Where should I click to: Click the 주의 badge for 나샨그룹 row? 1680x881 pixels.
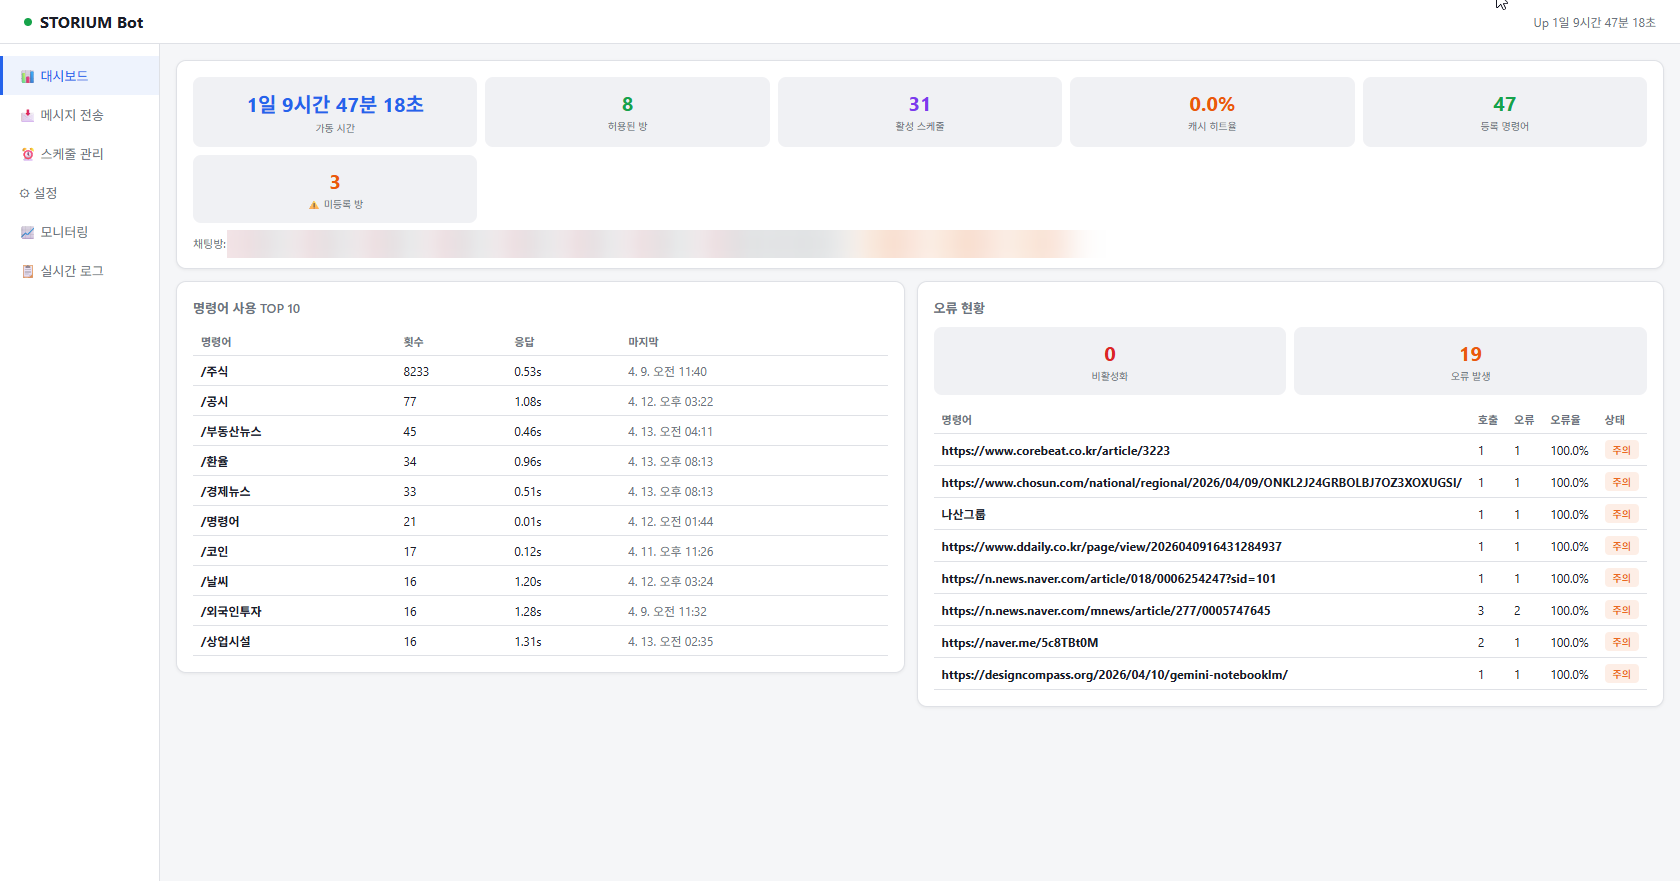point(1621,515)
